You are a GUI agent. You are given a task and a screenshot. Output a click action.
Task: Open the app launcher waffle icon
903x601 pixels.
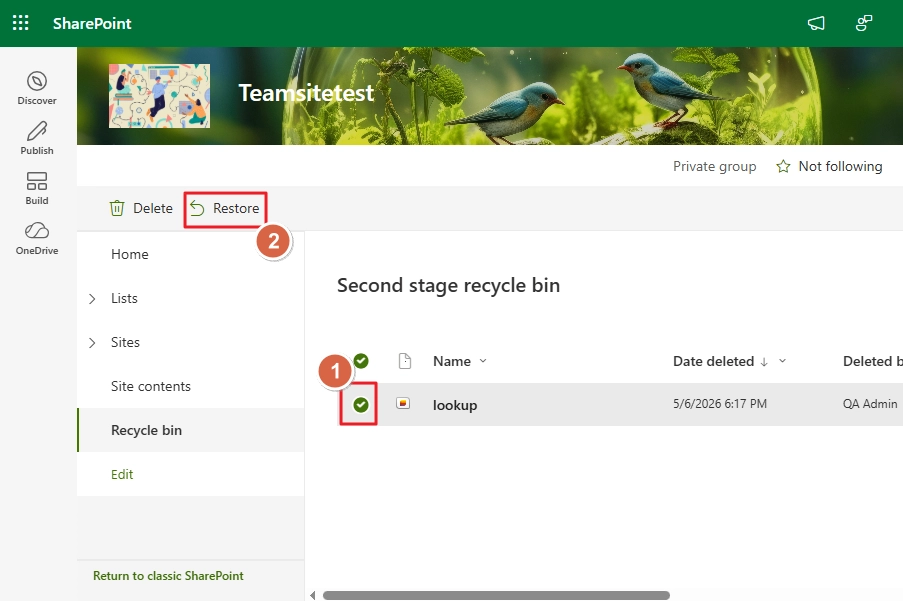(21, 23)
